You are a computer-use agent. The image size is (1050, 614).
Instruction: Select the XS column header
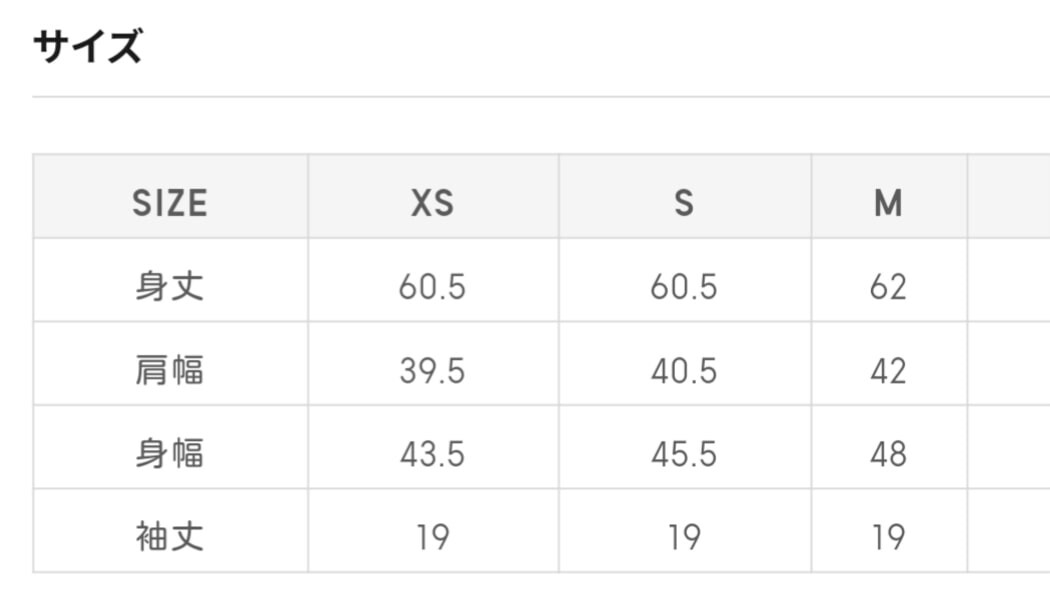pyautogui.click(x=432, y=203)
